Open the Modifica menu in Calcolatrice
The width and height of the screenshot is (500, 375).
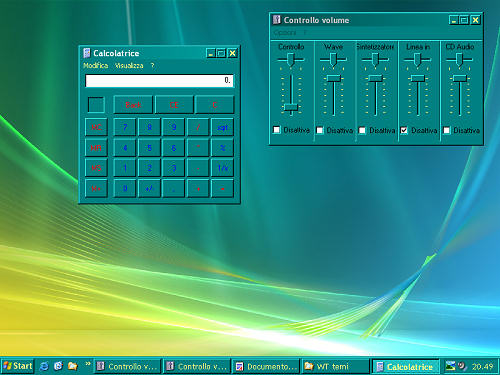(x=96, y=66)
